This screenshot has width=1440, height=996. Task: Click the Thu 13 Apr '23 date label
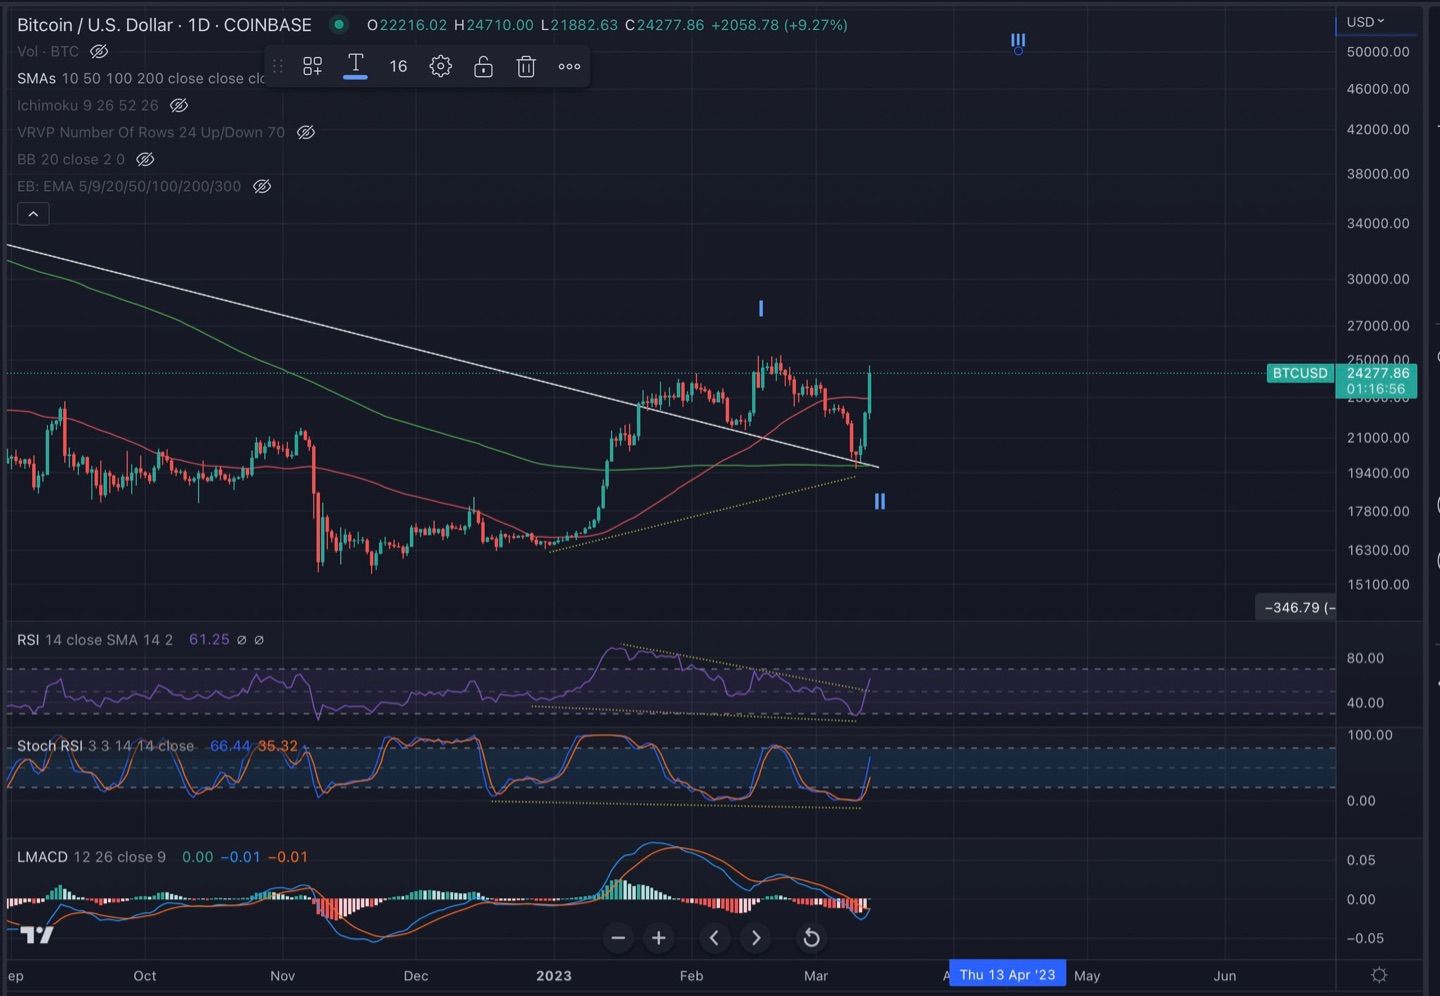point(1007,975)
